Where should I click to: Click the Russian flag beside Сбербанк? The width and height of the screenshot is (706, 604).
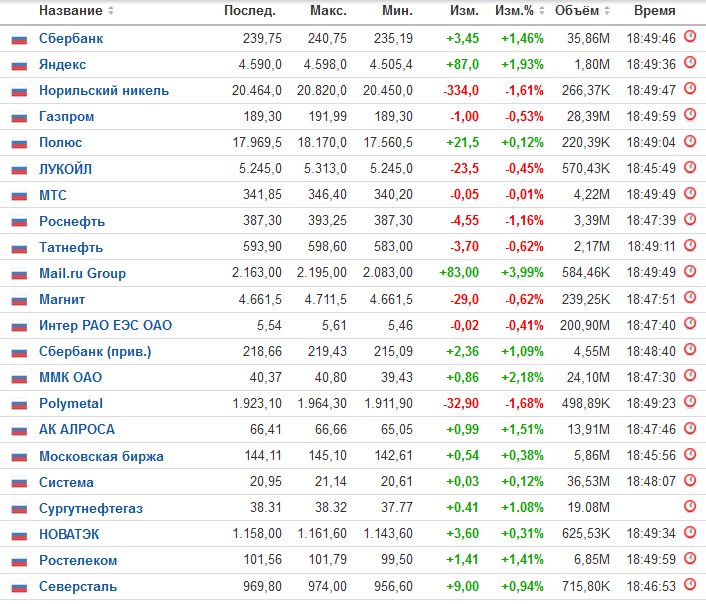coord(19,40)
